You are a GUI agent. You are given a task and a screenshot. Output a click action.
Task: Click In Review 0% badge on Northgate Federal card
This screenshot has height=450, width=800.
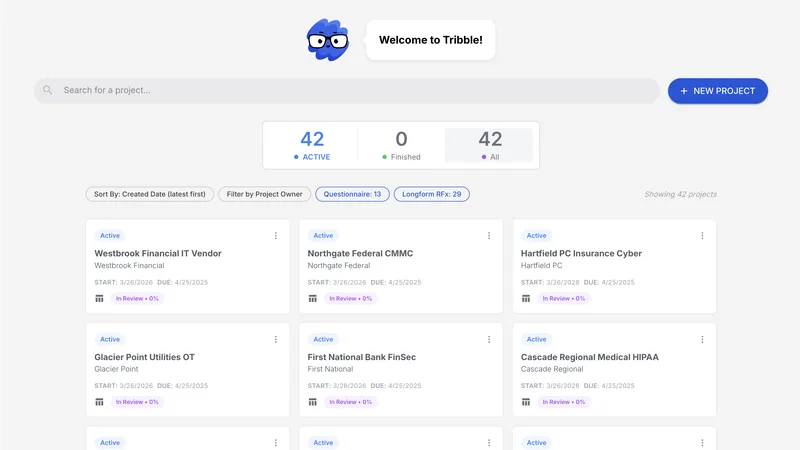pos(350,298)
